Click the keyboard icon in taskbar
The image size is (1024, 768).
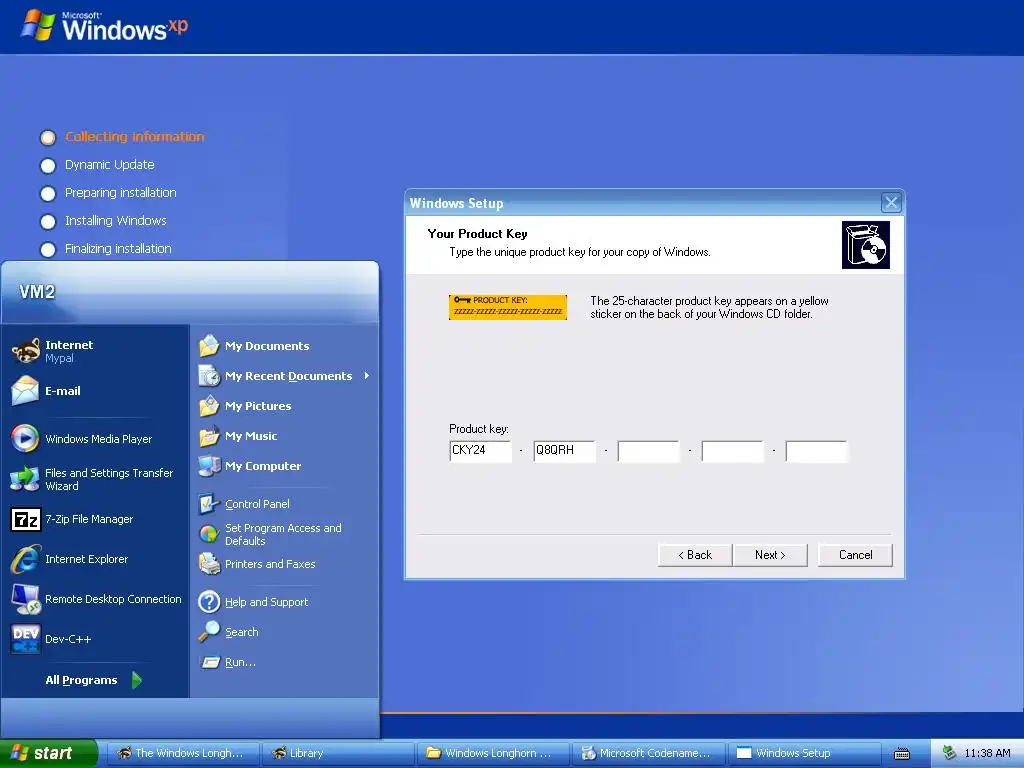pos(902,754)
